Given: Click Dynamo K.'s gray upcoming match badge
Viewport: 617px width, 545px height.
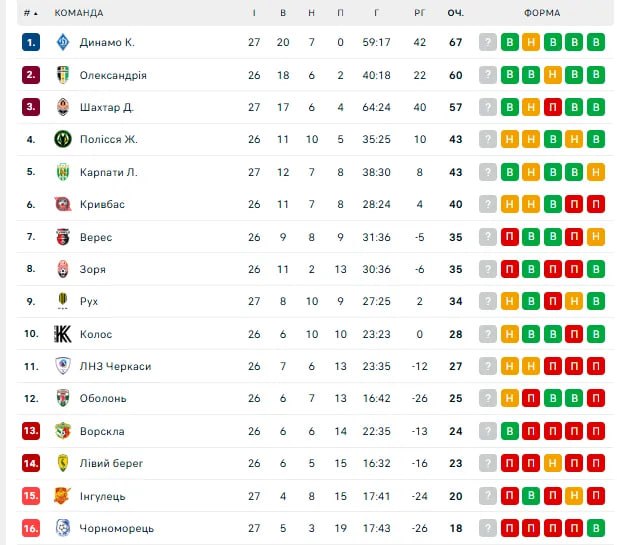Looking at the screenshot, I should (x=488, y=43).
